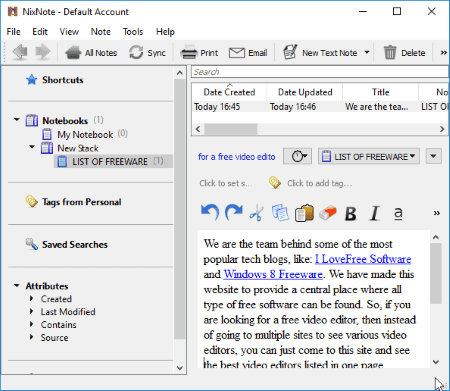Go forward with the right arrow toolbar icon
The image size is (450, 391).
[x=43, y=52]
